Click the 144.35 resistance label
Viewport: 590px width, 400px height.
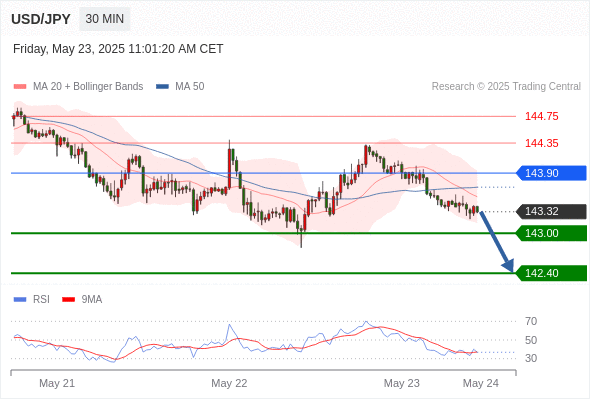pyautogui.click(x=541, y=143)
